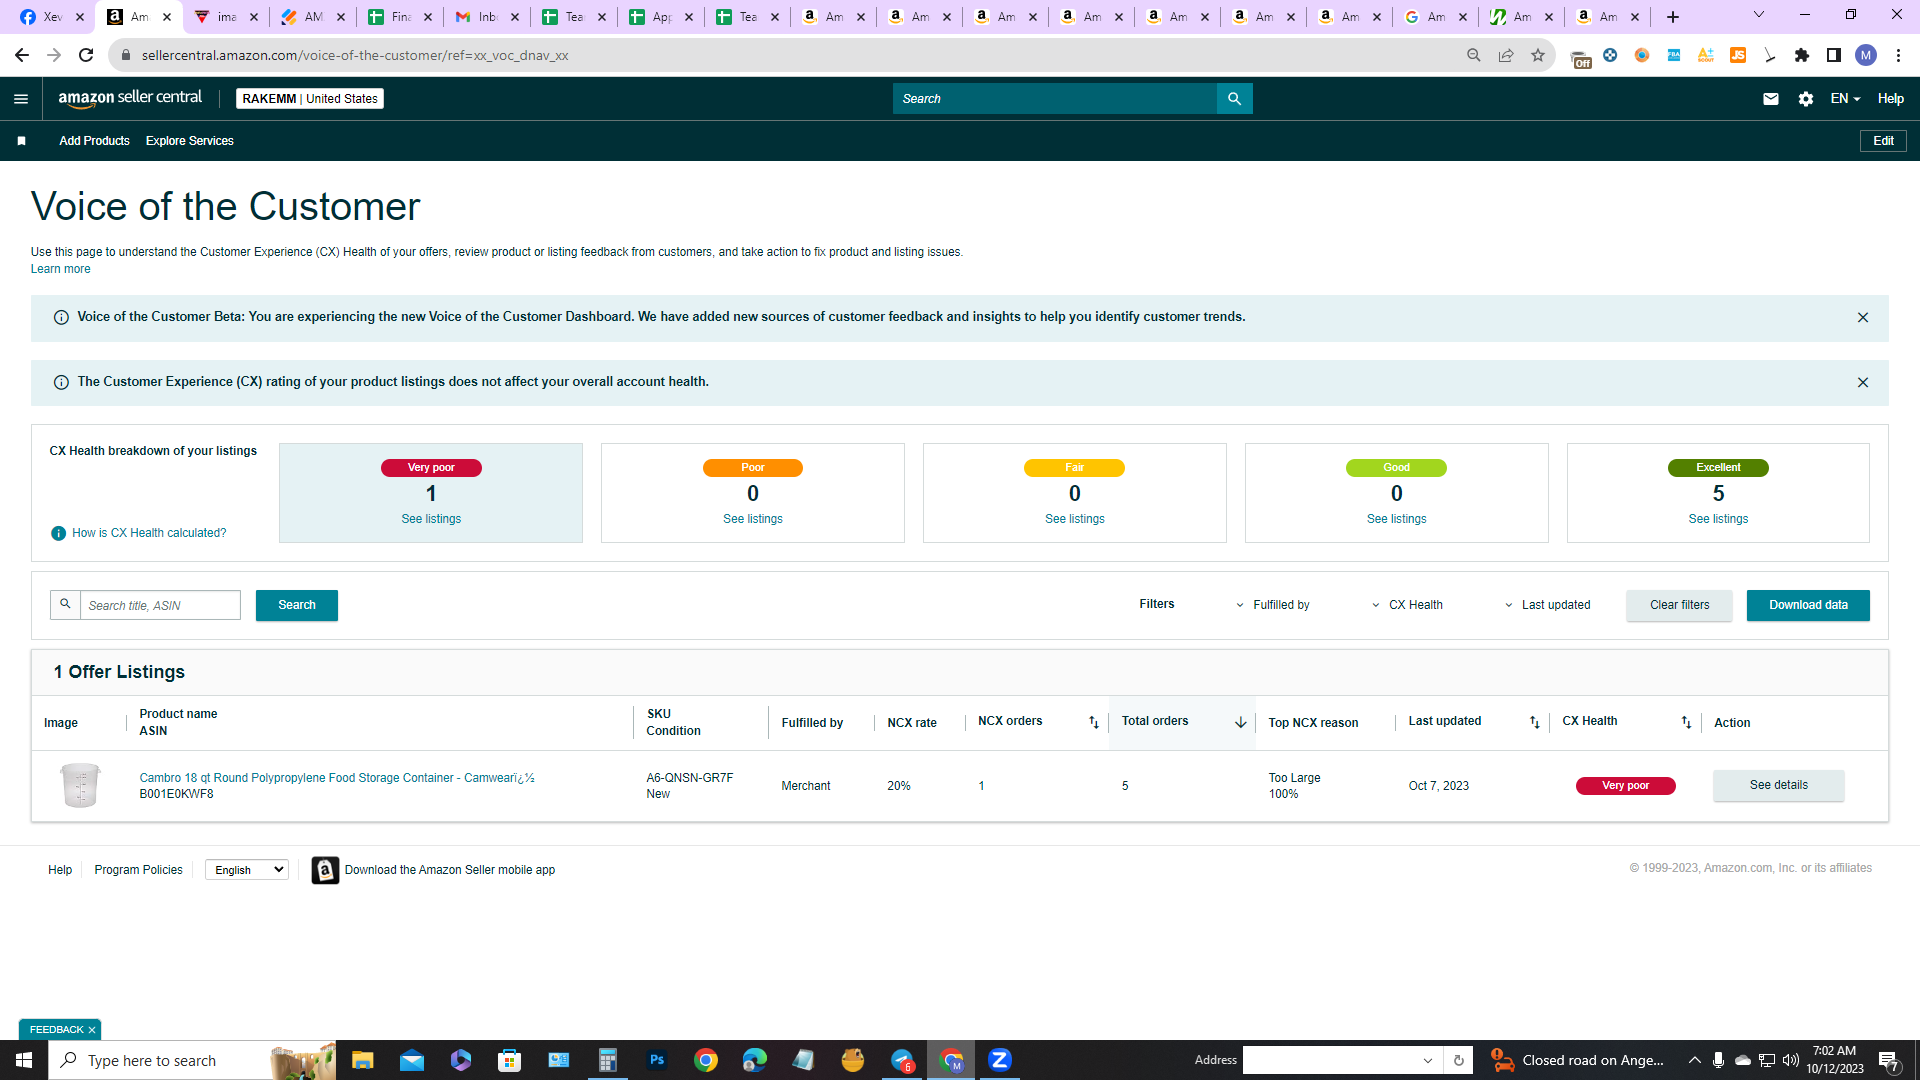The image size is (1920, 1080).
Task: See listings under Excellent
Action: click(1718, 519)
